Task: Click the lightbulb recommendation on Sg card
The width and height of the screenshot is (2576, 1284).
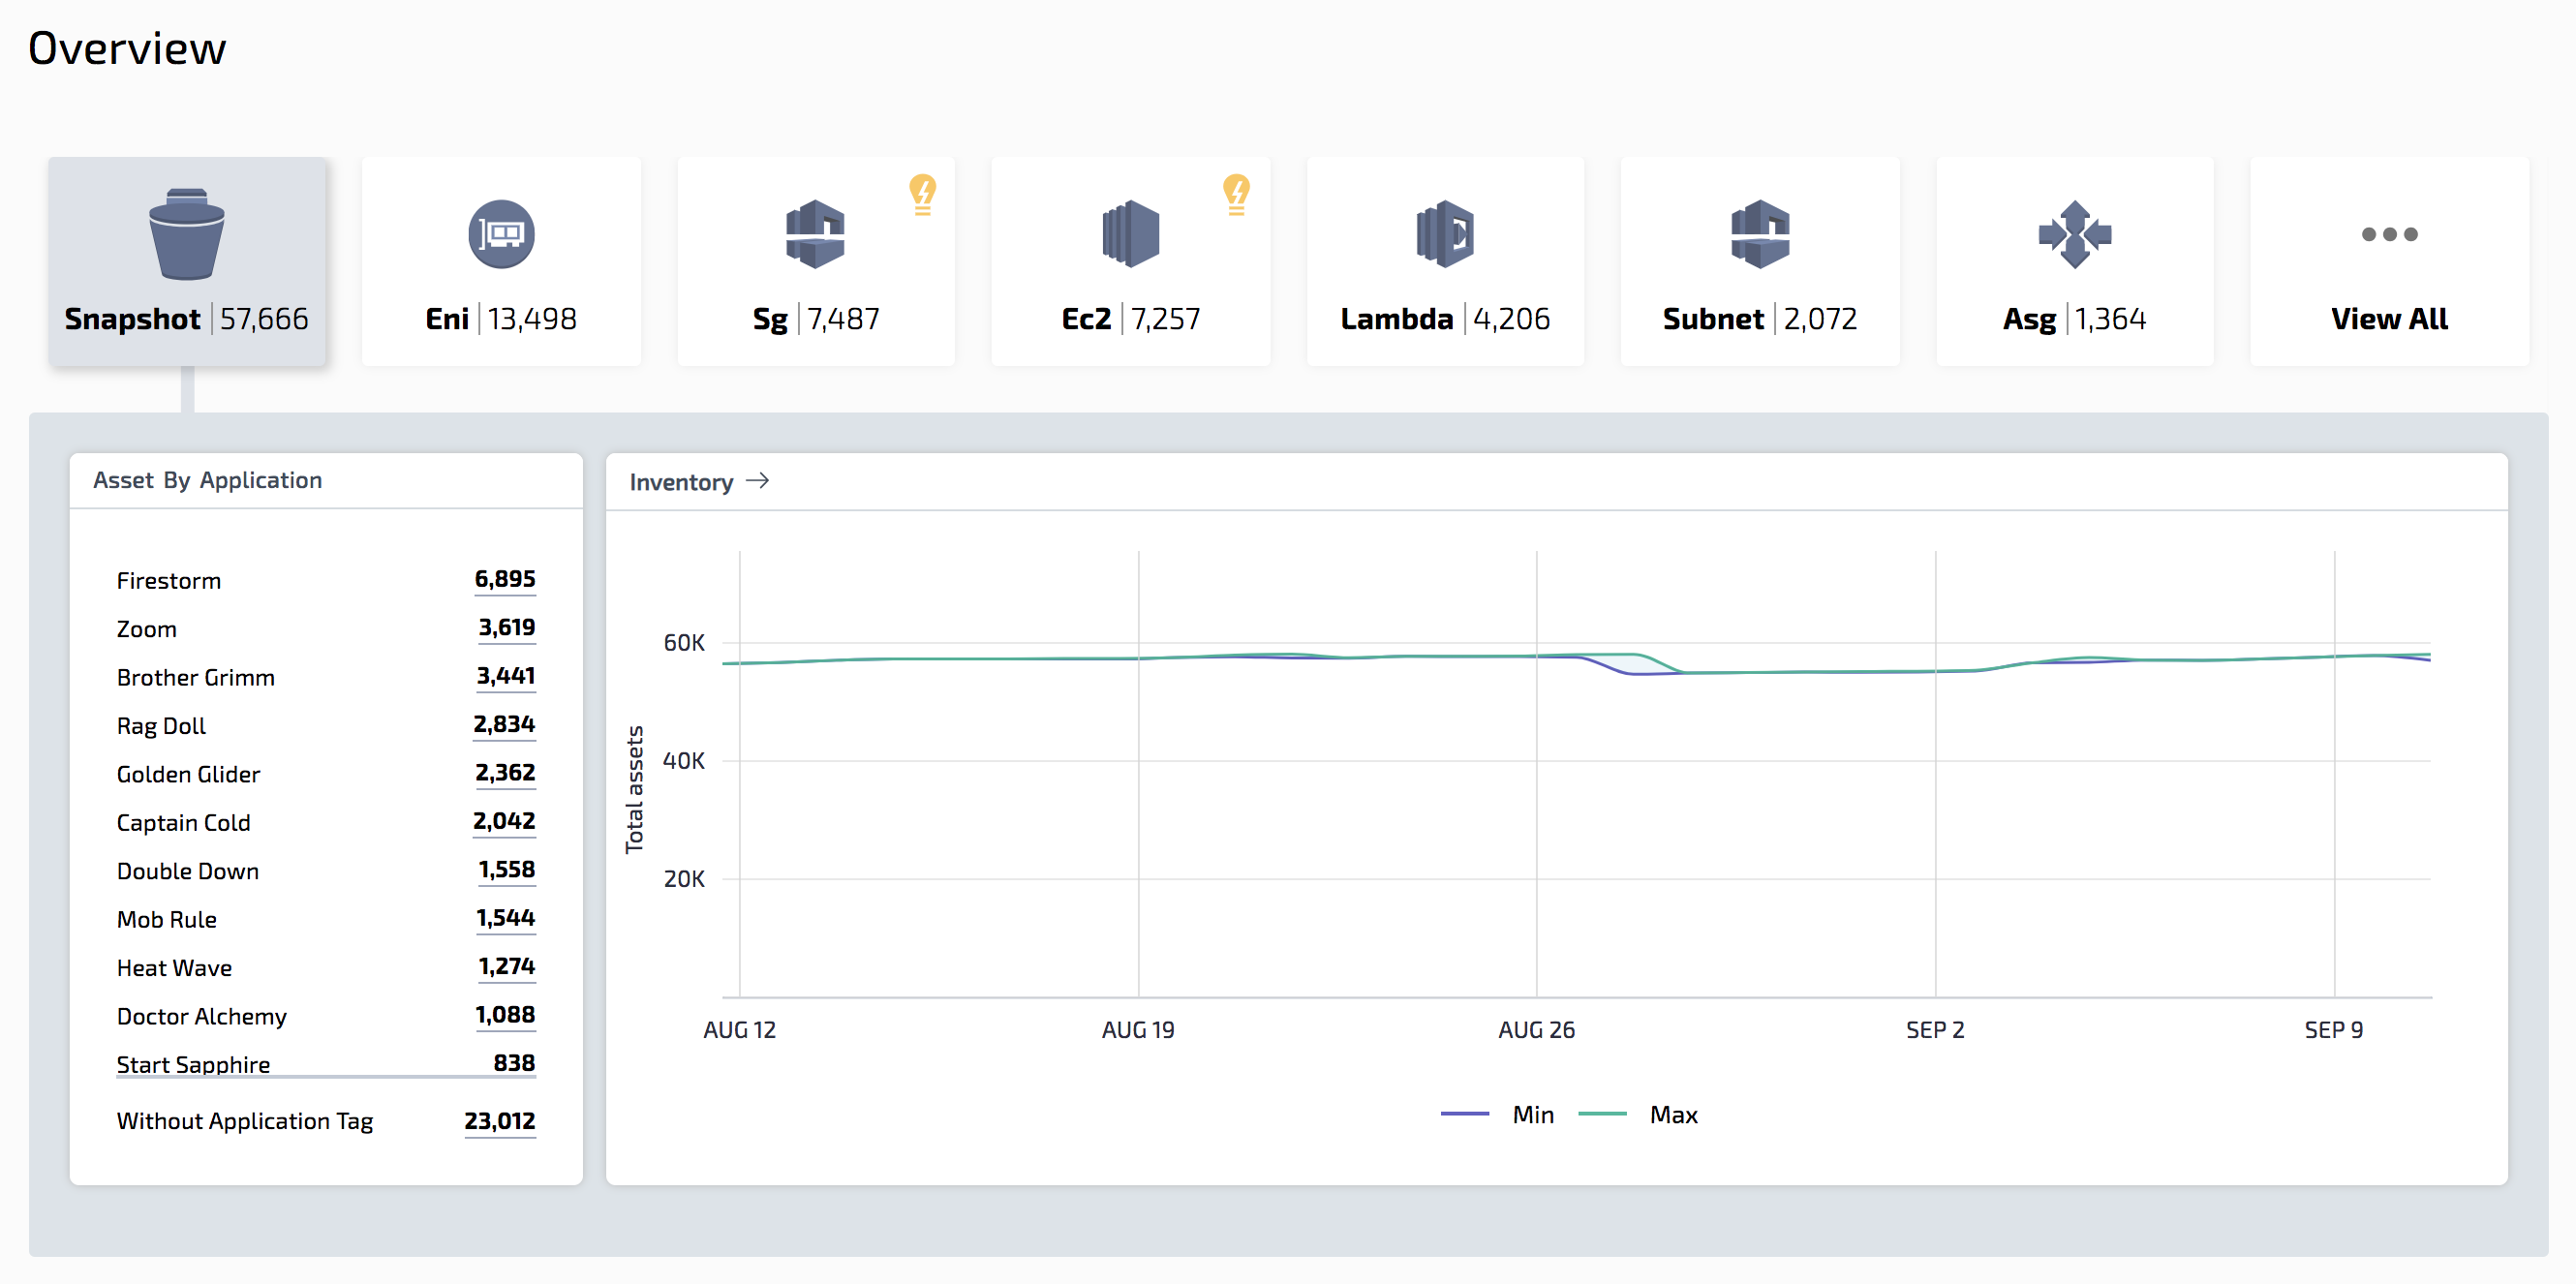Action: pyautogui.click(x=922, y=193)
